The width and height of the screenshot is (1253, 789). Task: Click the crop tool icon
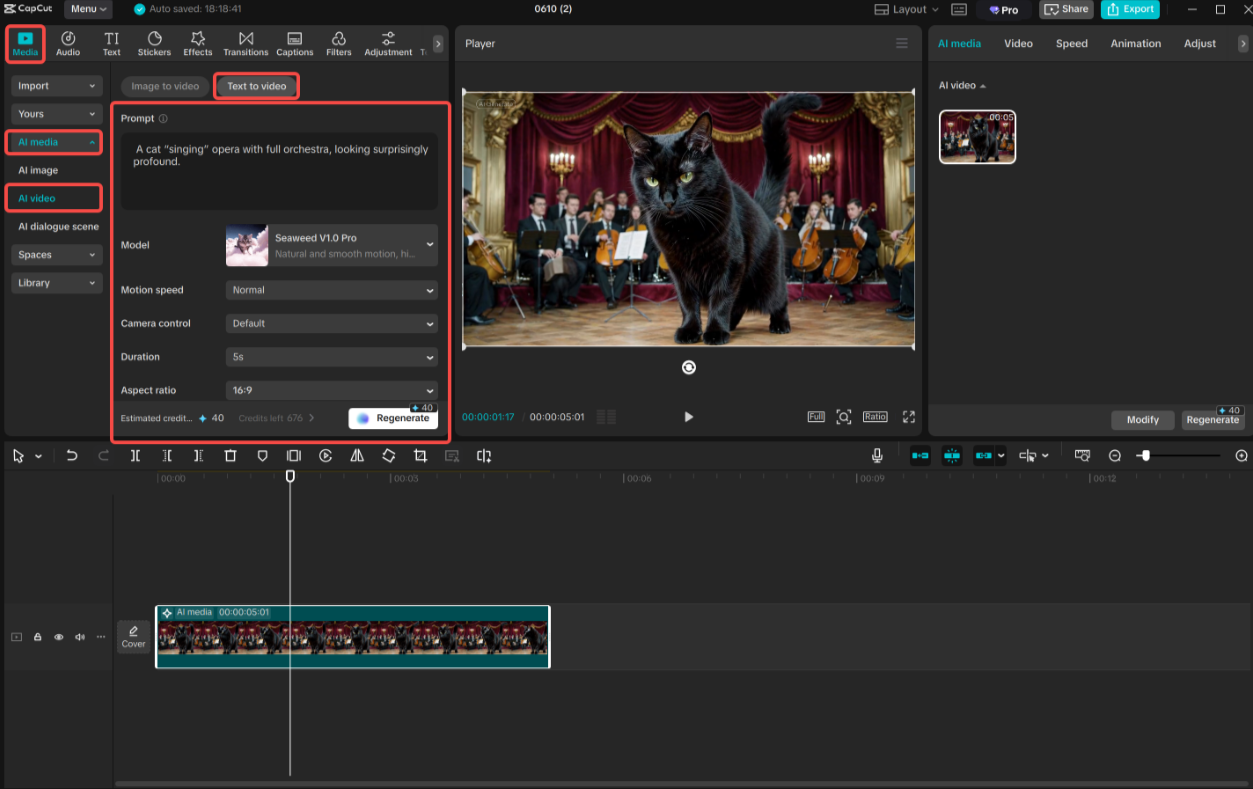pos(420,456)
